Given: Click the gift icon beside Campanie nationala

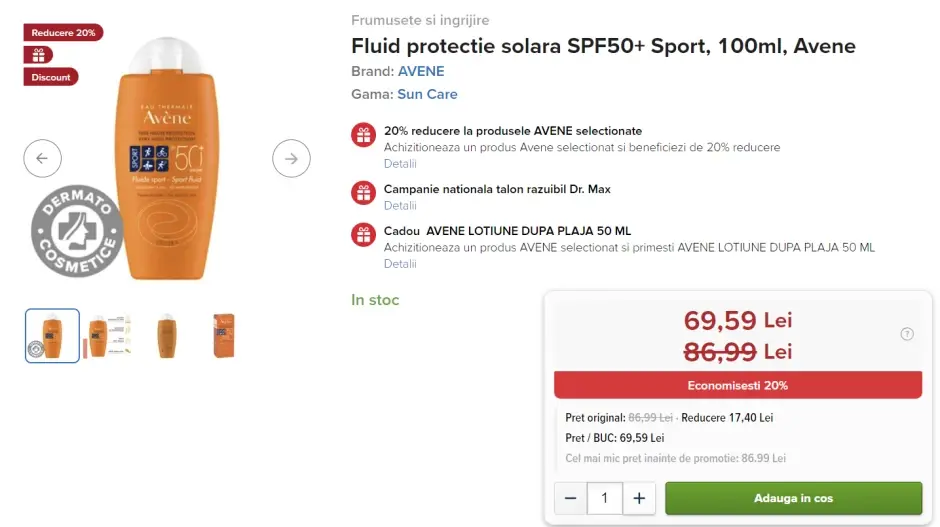Looking at the screenshot, I should (363, 193).
